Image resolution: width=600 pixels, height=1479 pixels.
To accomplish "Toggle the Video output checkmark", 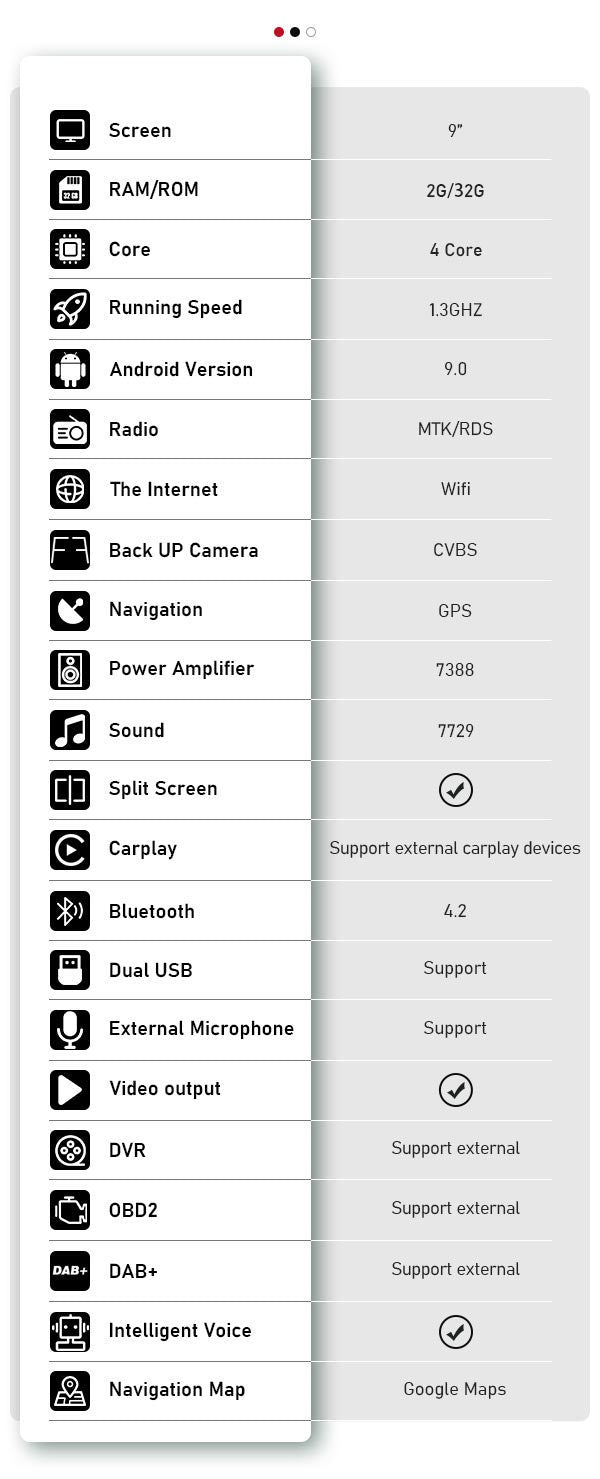I will pos(456,1090).
